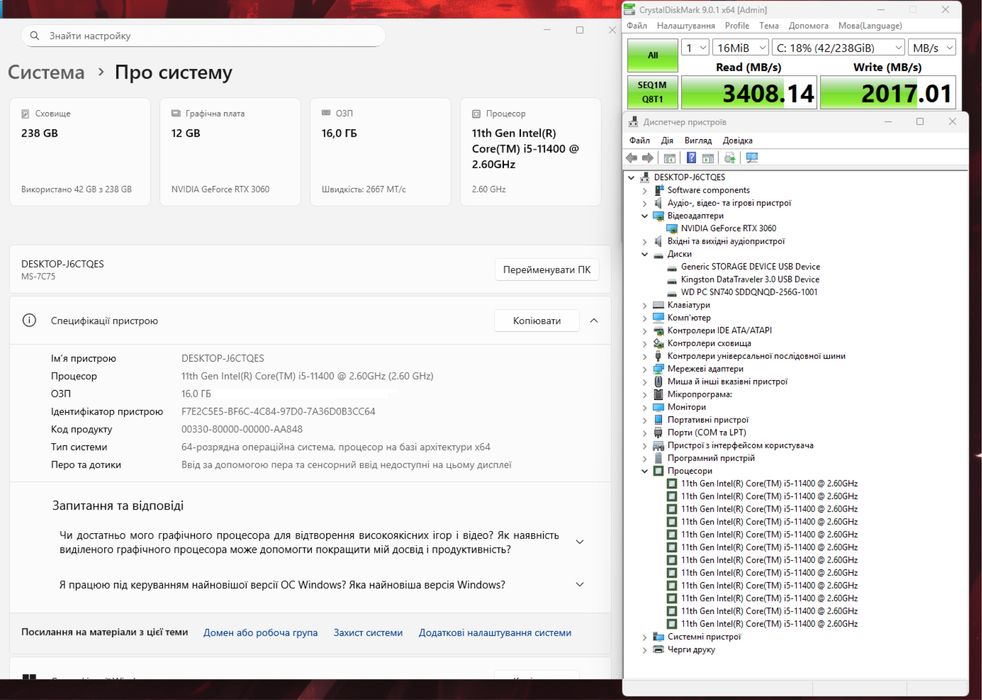The image size is (982, 700).
Task: Open Вигляд menu in Device Manager
Action: 698,140
